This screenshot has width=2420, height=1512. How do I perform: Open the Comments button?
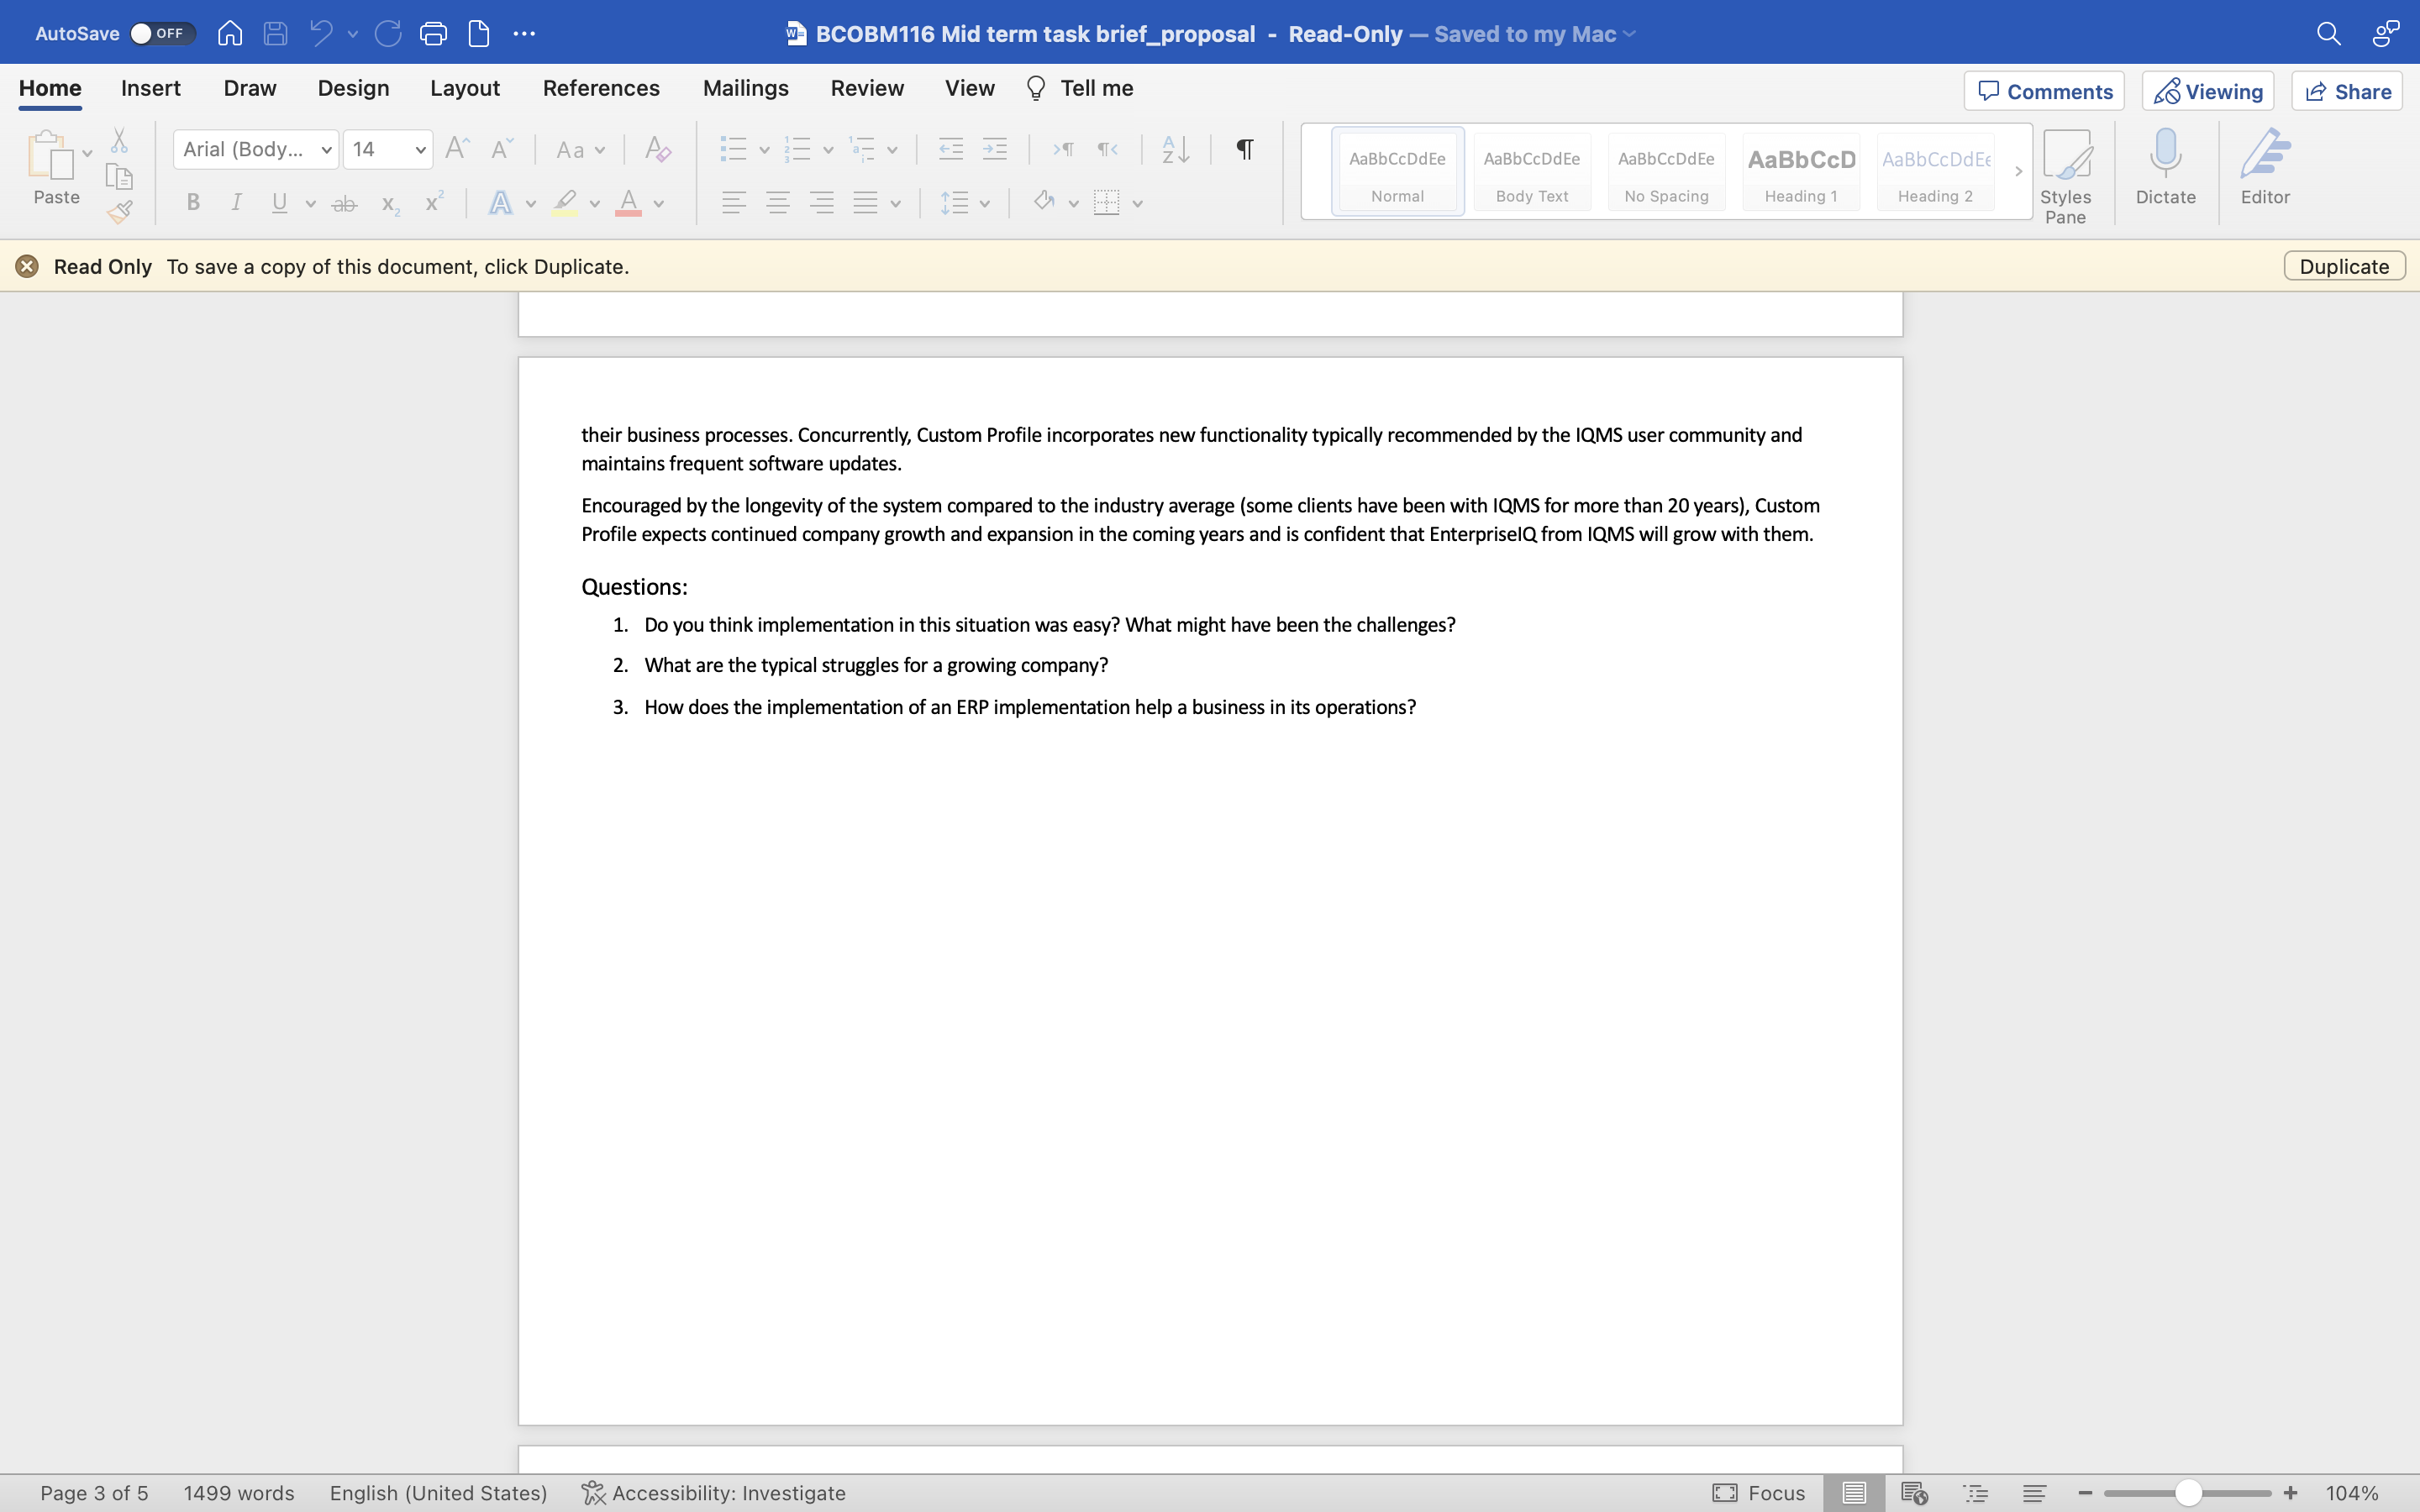(2044, 91)
